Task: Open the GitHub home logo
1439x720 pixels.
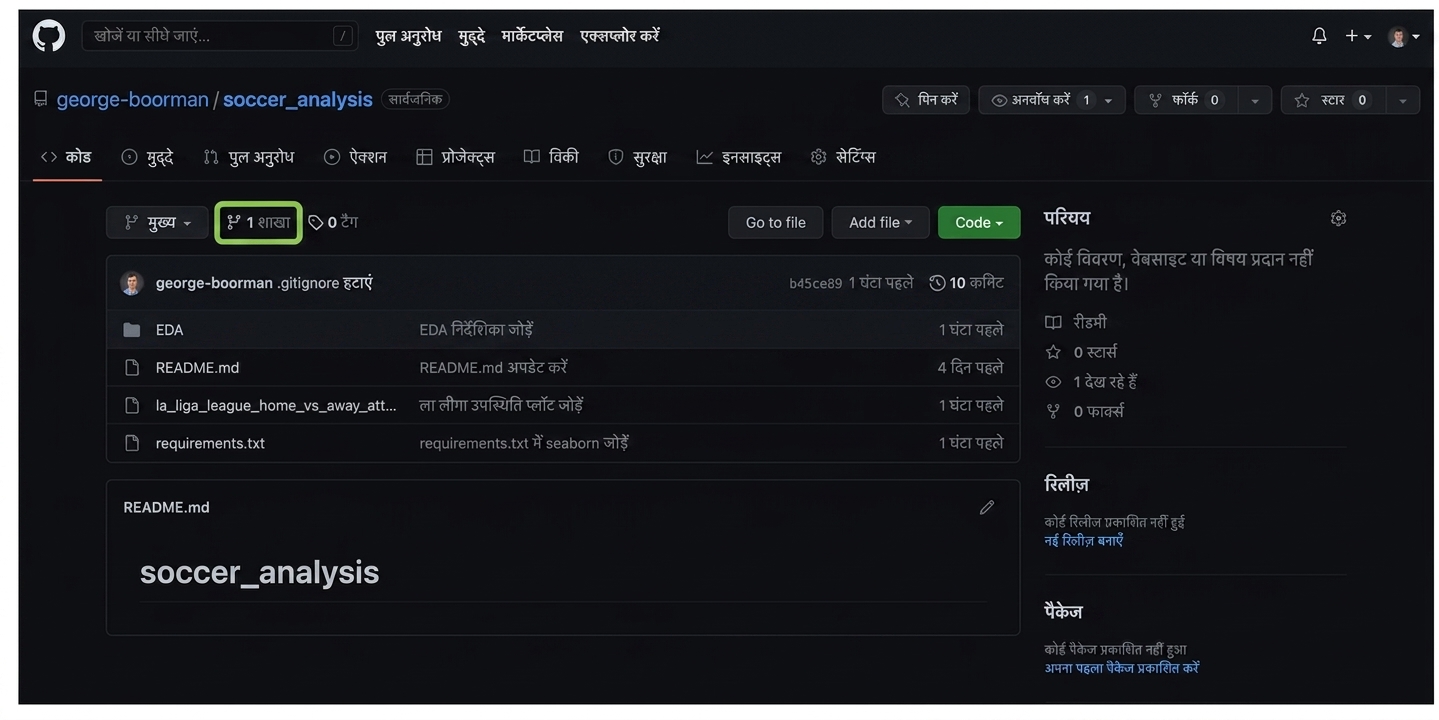Action: 48,36
